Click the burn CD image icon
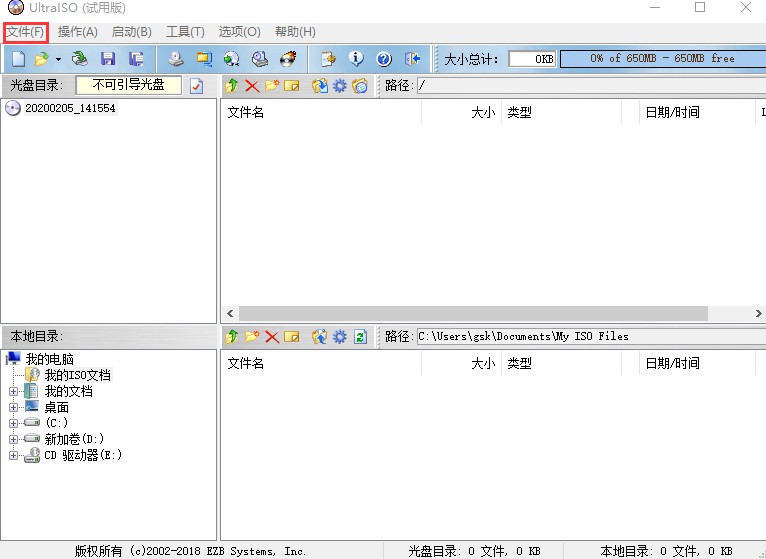Image resolution: width=766 pixels, height=559 pixels. (x=288, y=59)
